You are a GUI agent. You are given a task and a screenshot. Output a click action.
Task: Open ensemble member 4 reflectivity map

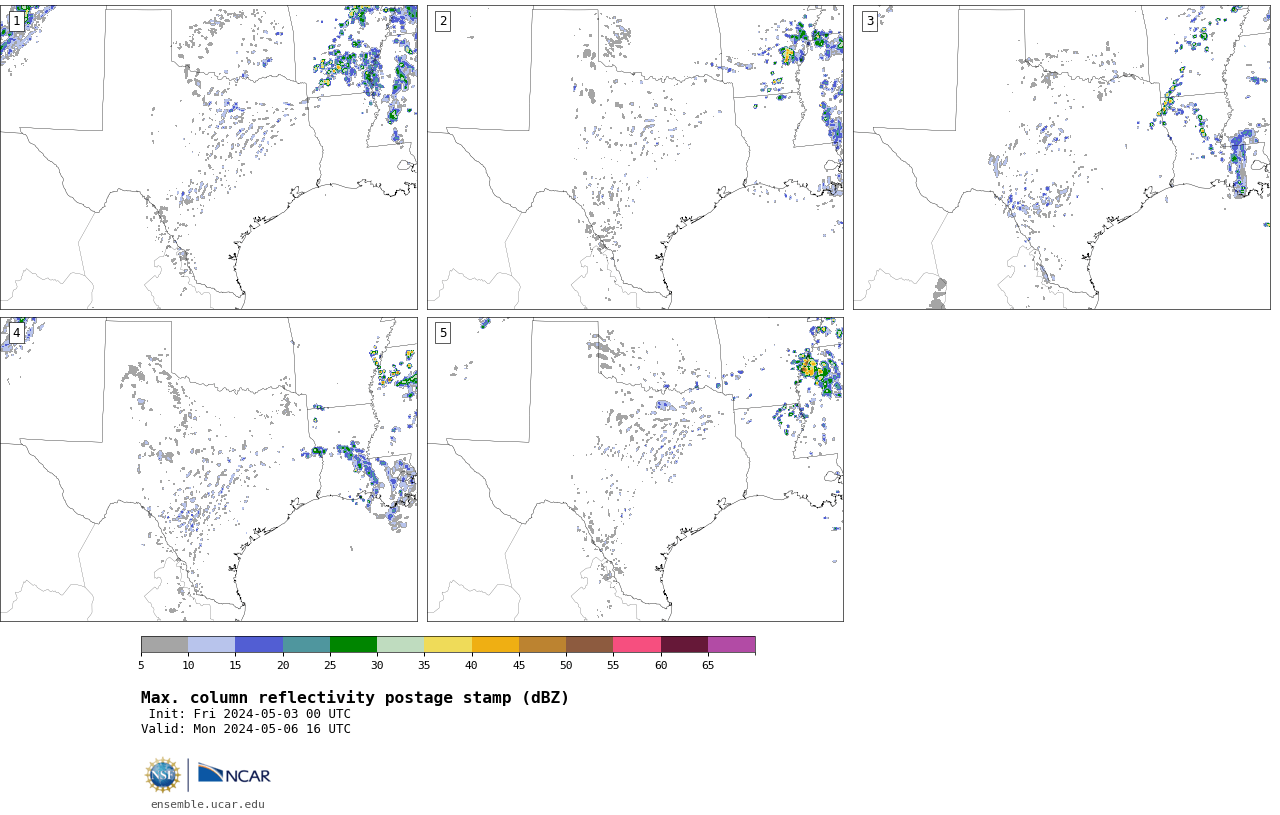(208, 469)
